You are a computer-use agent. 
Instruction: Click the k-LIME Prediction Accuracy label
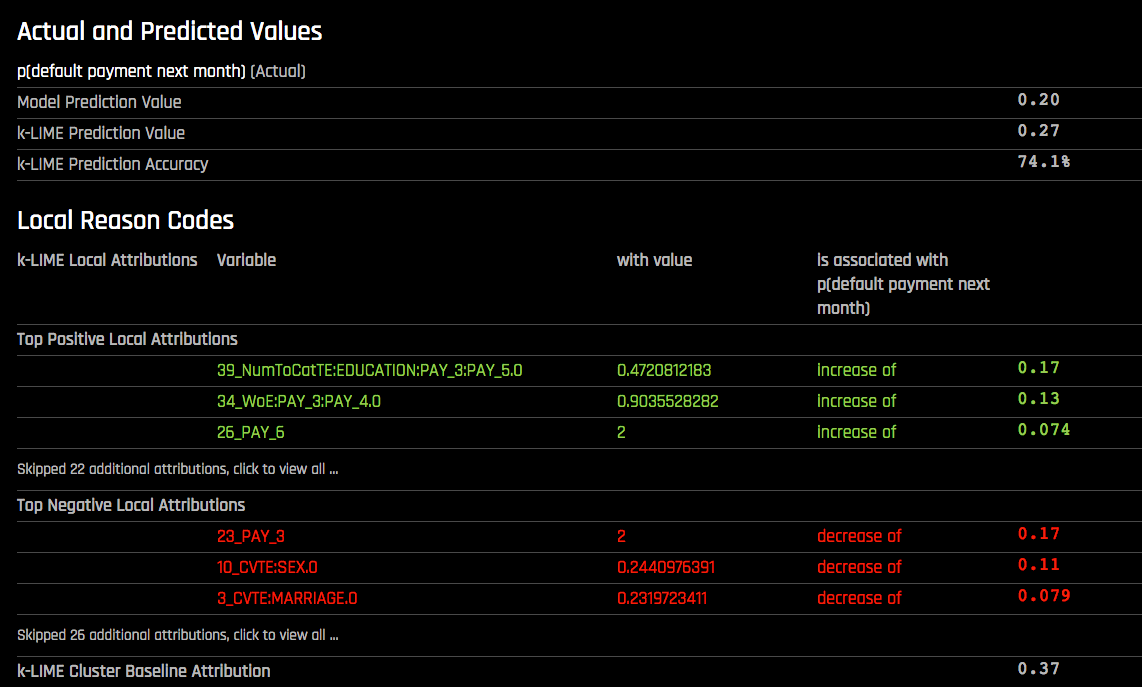tap(113, 165)
